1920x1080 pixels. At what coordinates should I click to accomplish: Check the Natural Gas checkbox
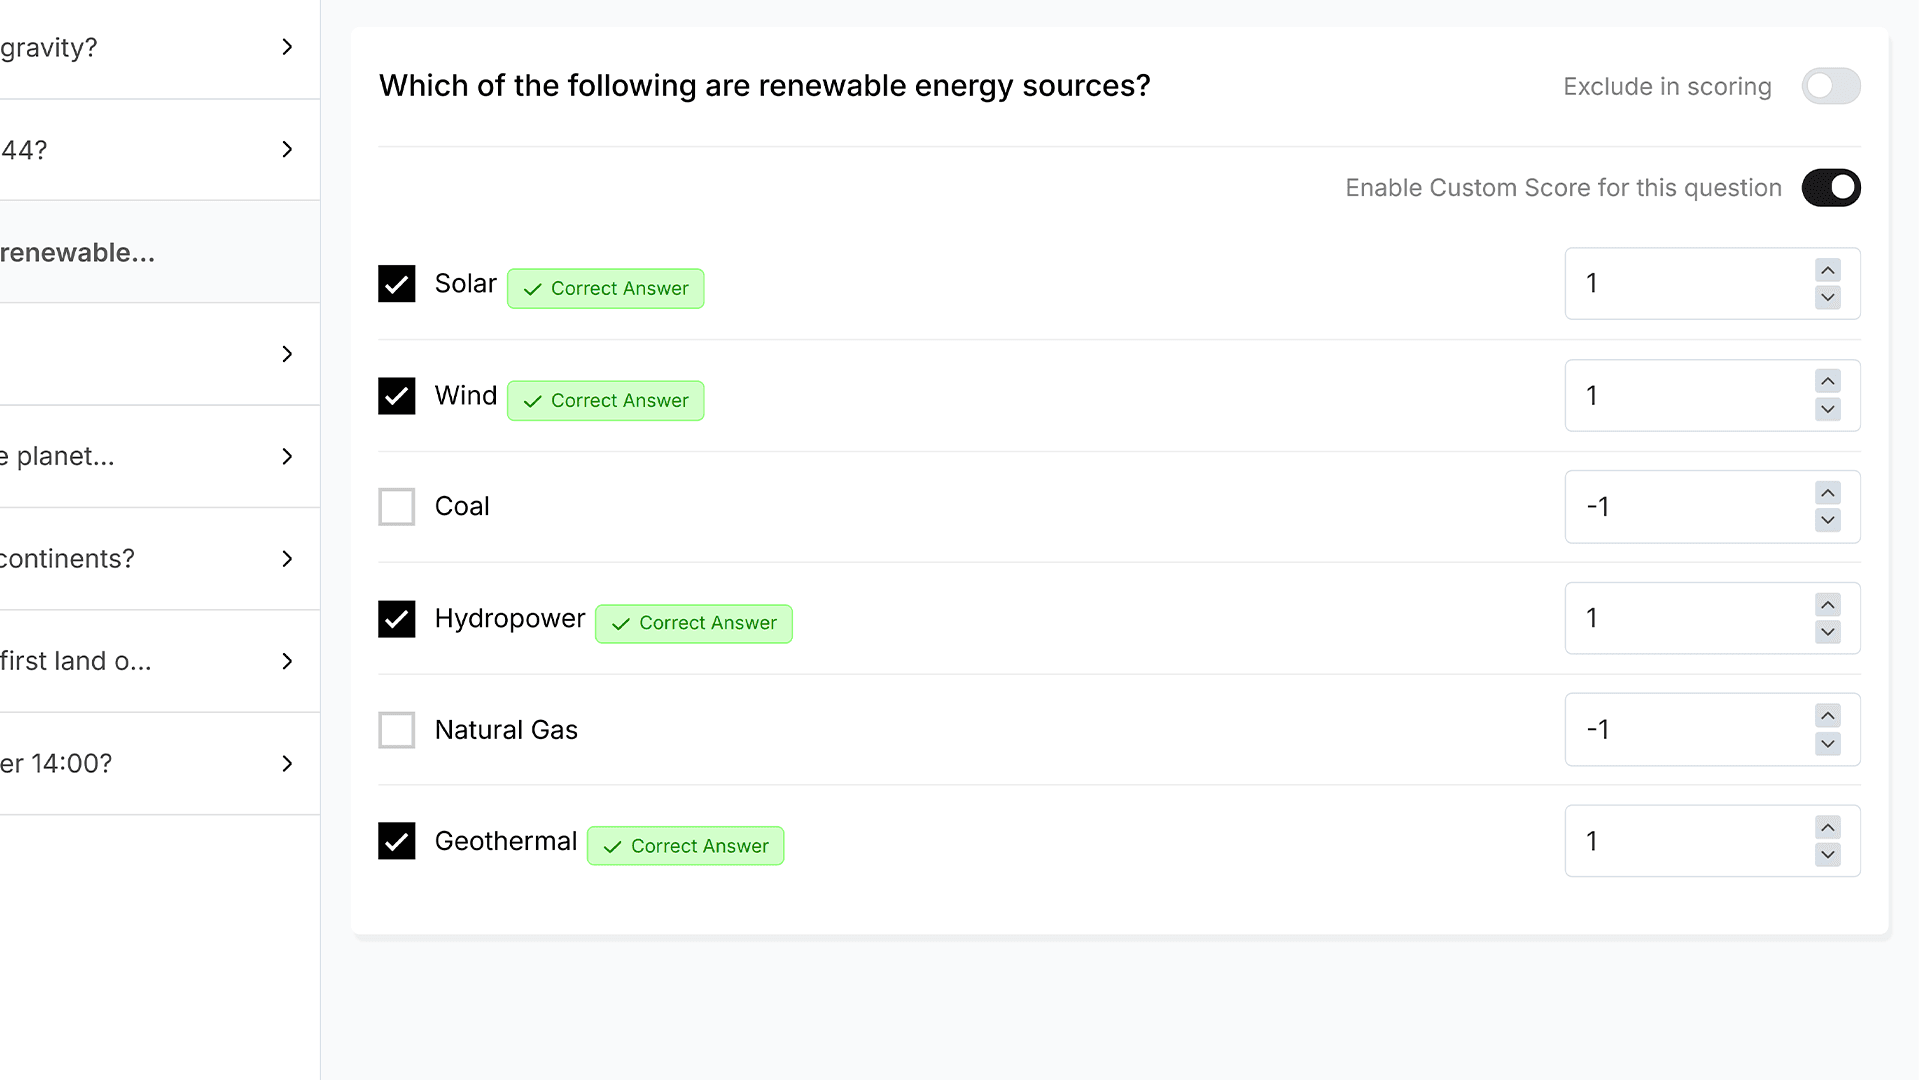(x=397, y=730)
